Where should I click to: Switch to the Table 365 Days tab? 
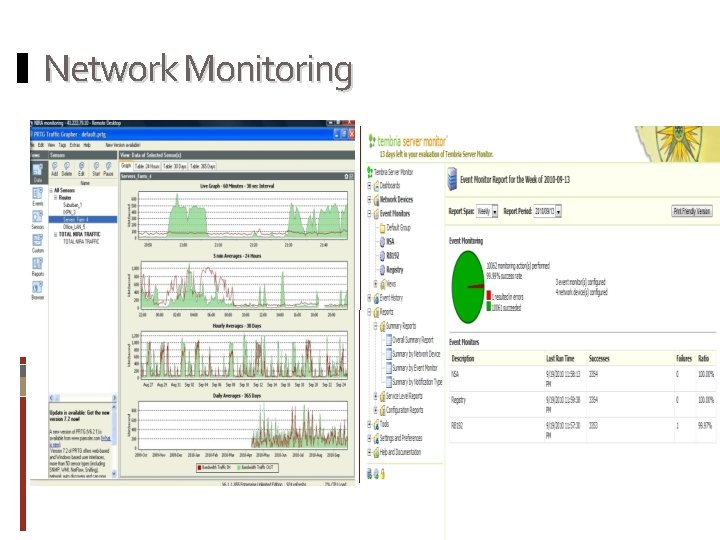pos(202,166)
